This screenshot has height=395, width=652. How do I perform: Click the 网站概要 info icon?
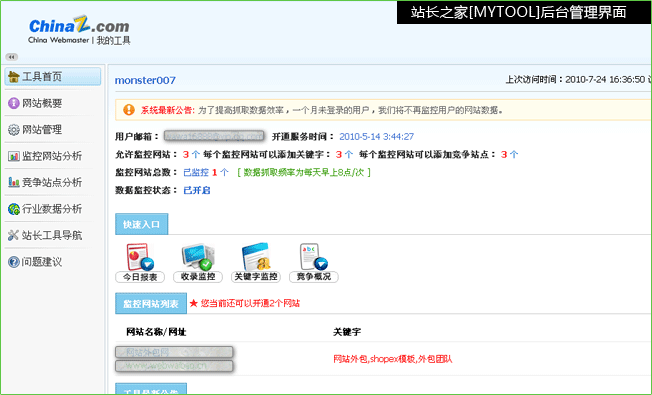pos(14,103)
